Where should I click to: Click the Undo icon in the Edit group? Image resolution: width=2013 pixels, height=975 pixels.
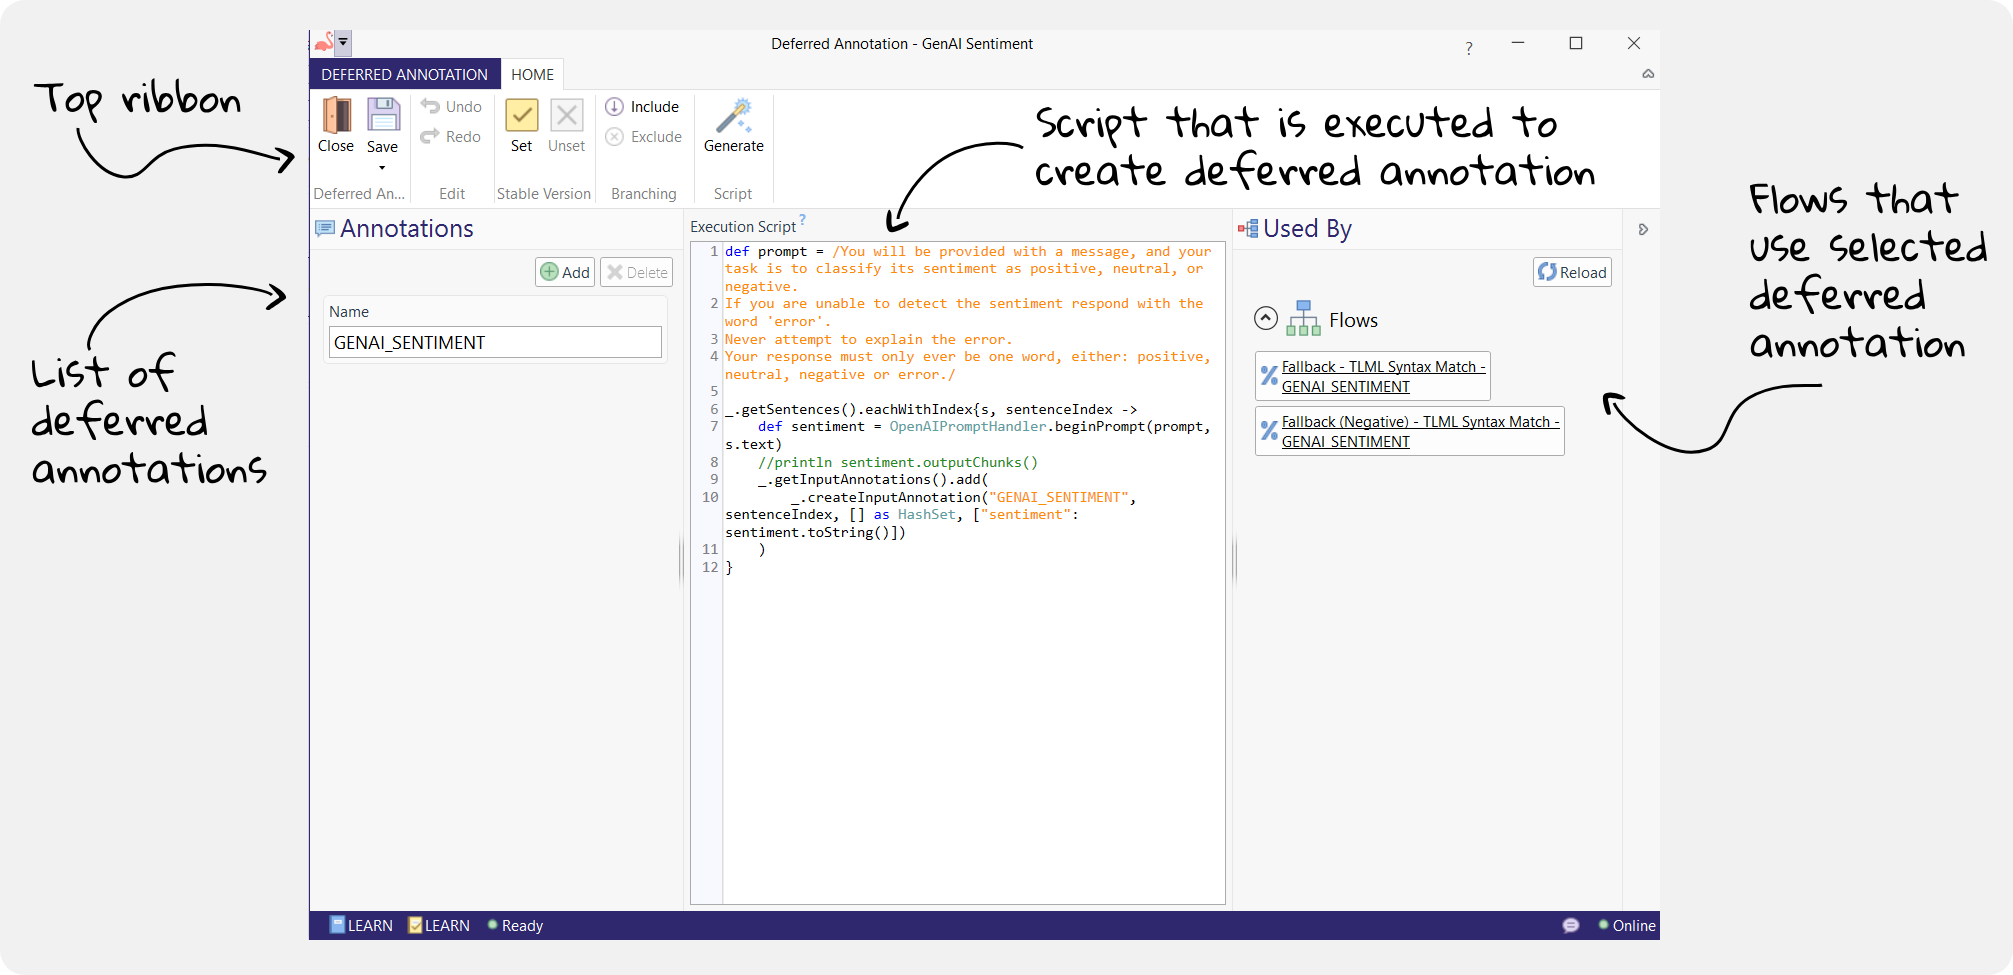[430, 106]
